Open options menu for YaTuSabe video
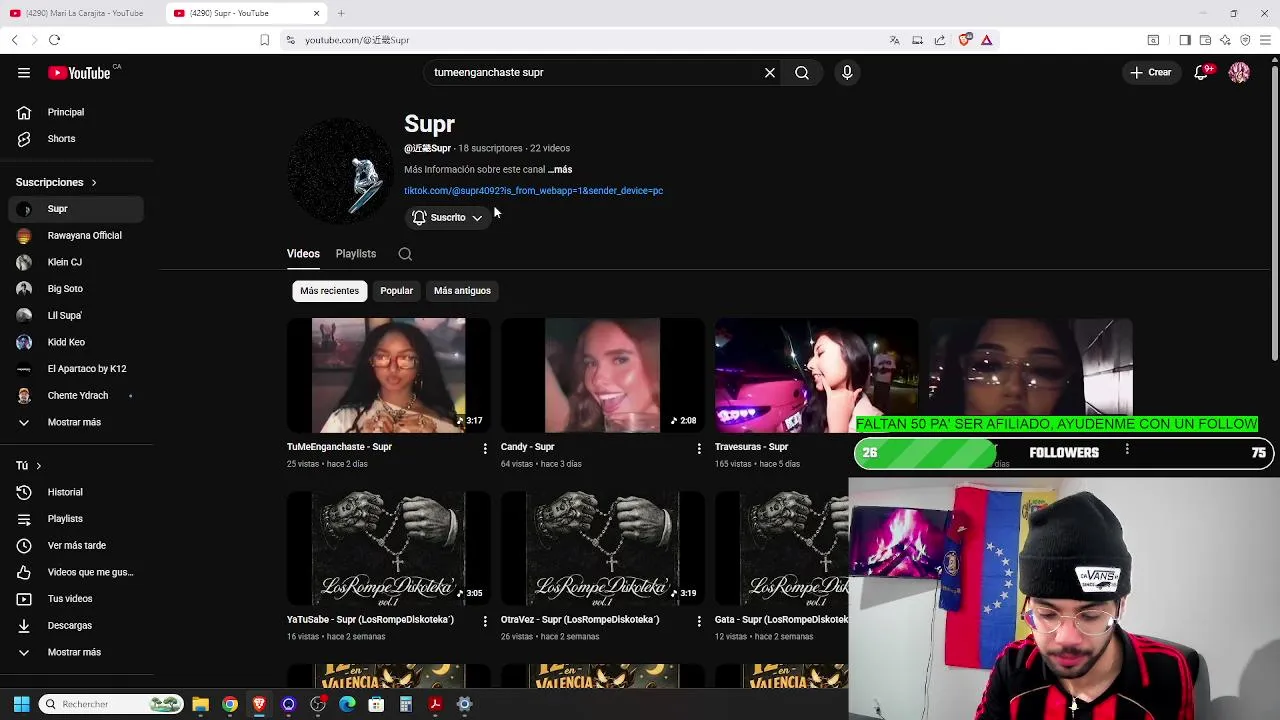Viewport: 1280px width, 720px height. pyautogui.click(x=485, y=621)
